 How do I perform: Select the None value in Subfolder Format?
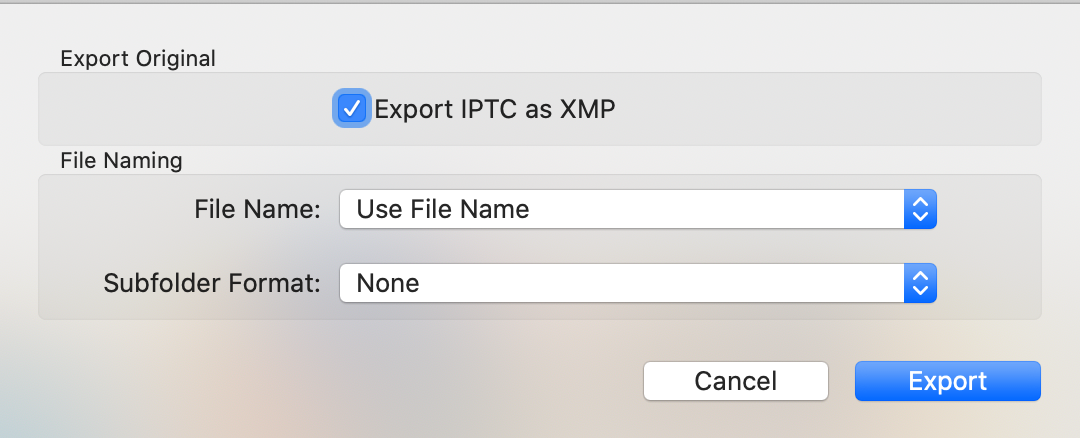[x=388, y=283]
